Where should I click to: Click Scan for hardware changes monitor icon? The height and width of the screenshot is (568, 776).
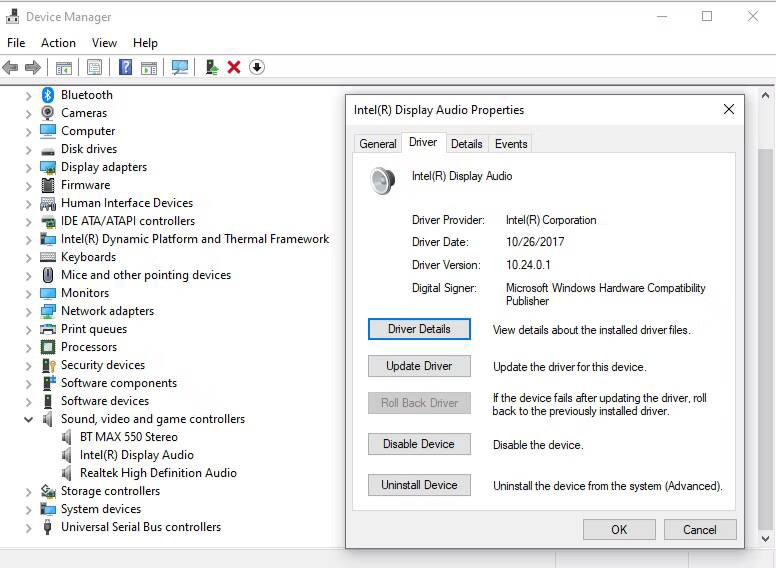(x=180, y=67)
